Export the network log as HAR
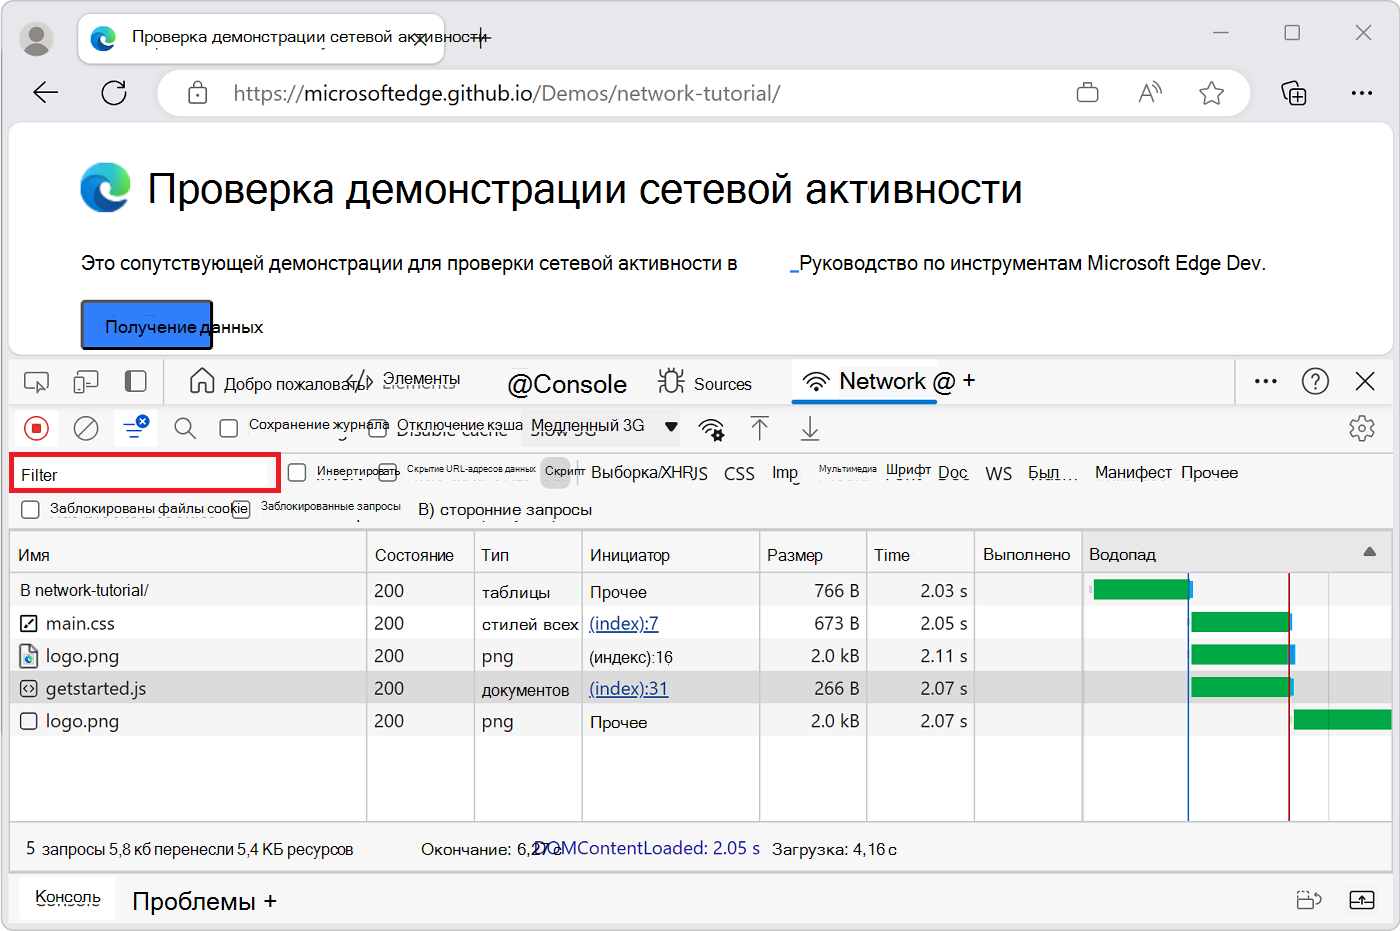The height and width of the screenshot is (931, 1400). pos(809,428)
